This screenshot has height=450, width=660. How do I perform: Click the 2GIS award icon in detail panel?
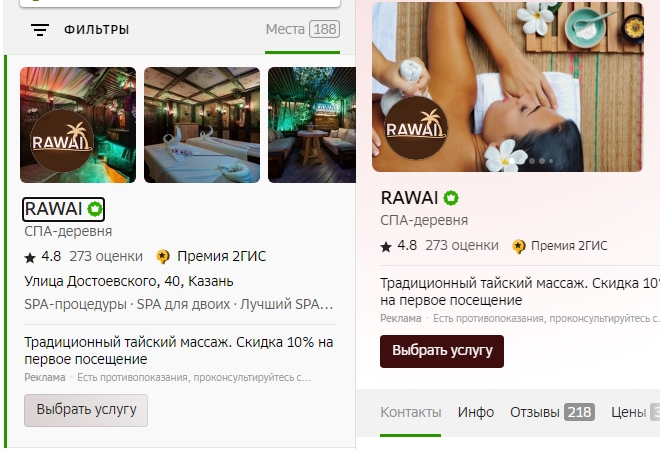(x=519, y=246)
